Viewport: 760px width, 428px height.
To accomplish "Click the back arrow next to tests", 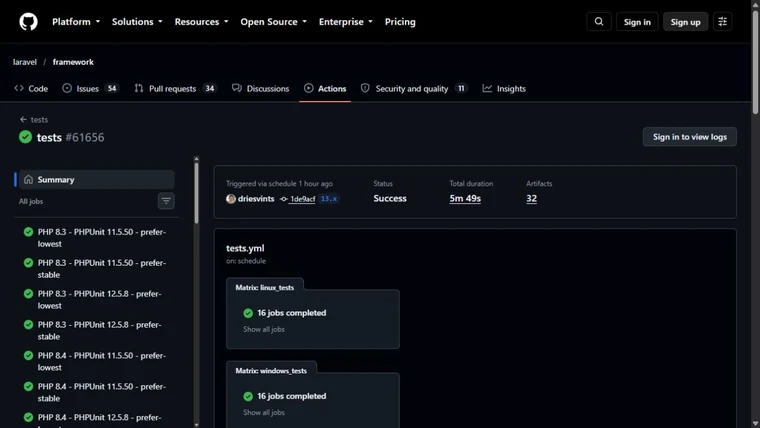I will [x=23, y=119].
